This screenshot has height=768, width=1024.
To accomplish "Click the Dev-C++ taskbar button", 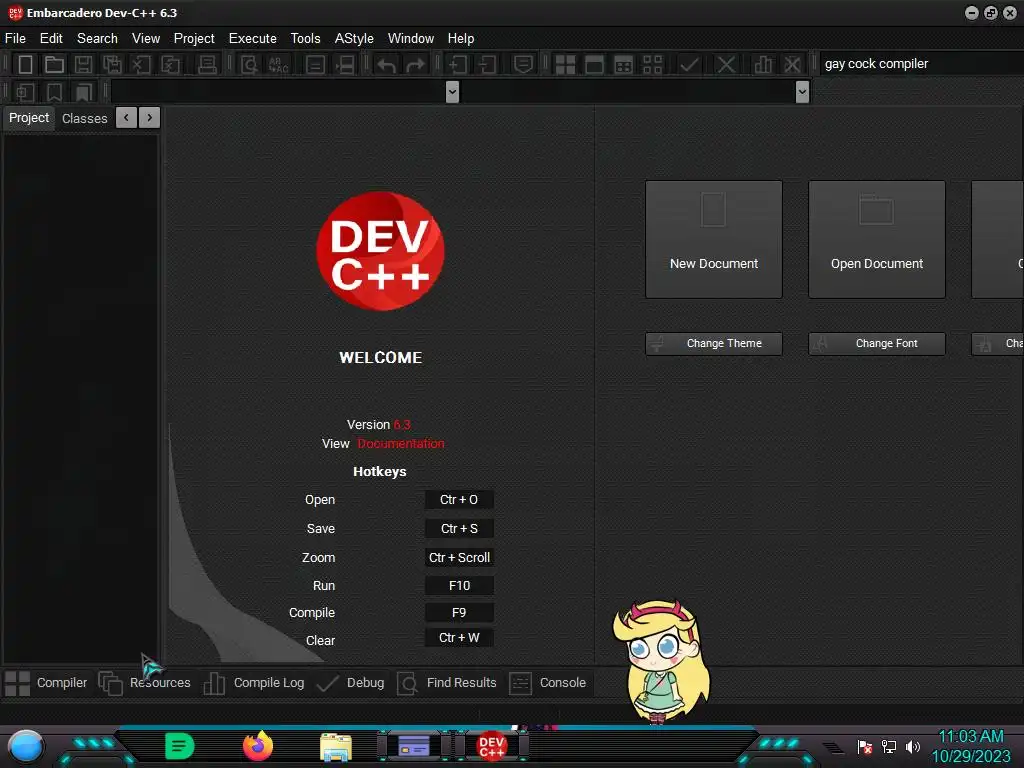I will click(492, 746).
